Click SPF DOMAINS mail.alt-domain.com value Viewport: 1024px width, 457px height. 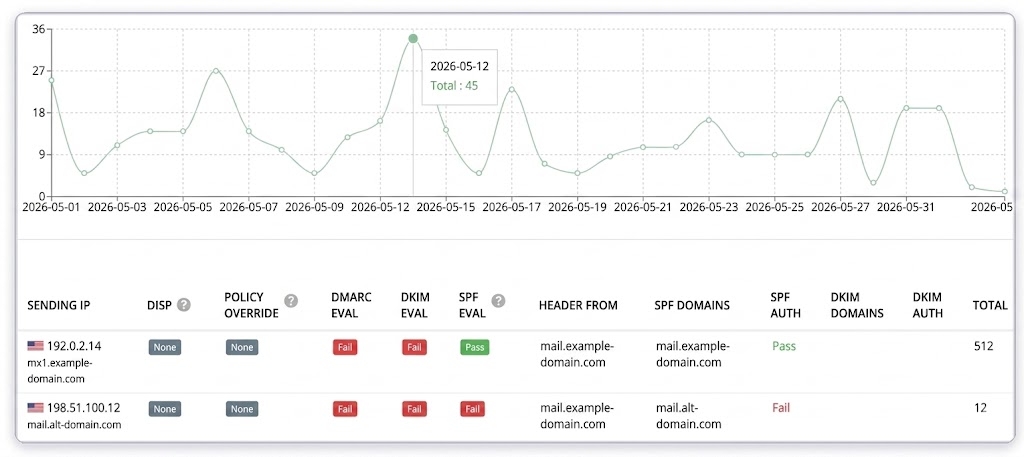688,416
